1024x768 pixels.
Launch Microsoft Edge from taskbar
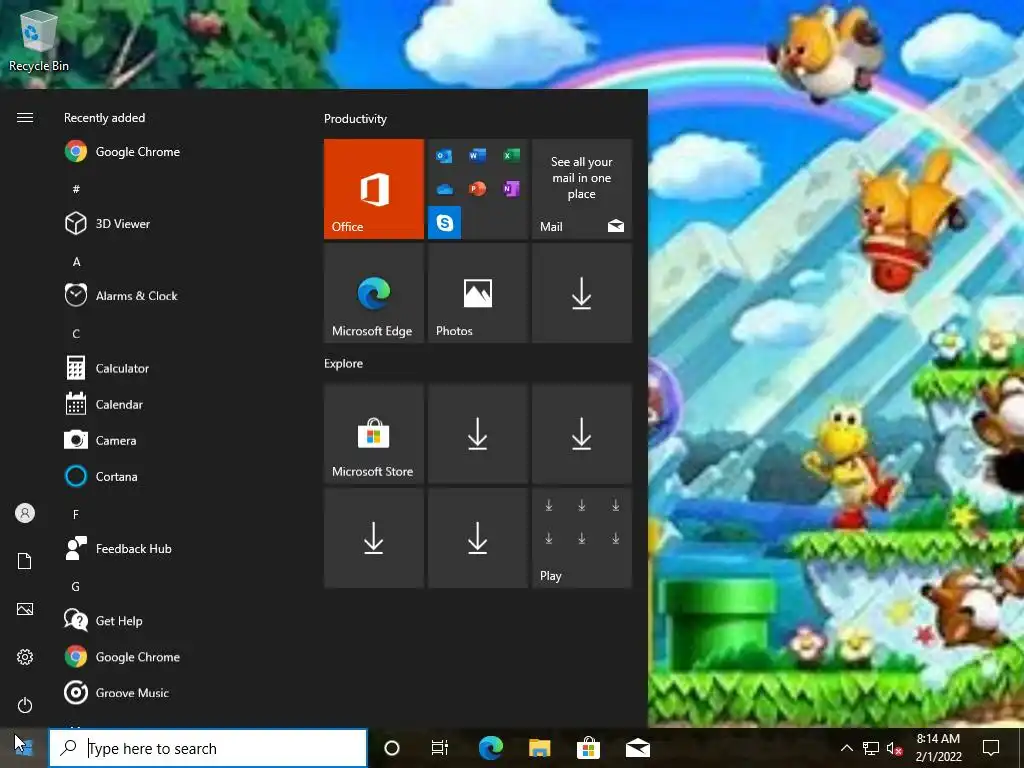click(490, 748)
